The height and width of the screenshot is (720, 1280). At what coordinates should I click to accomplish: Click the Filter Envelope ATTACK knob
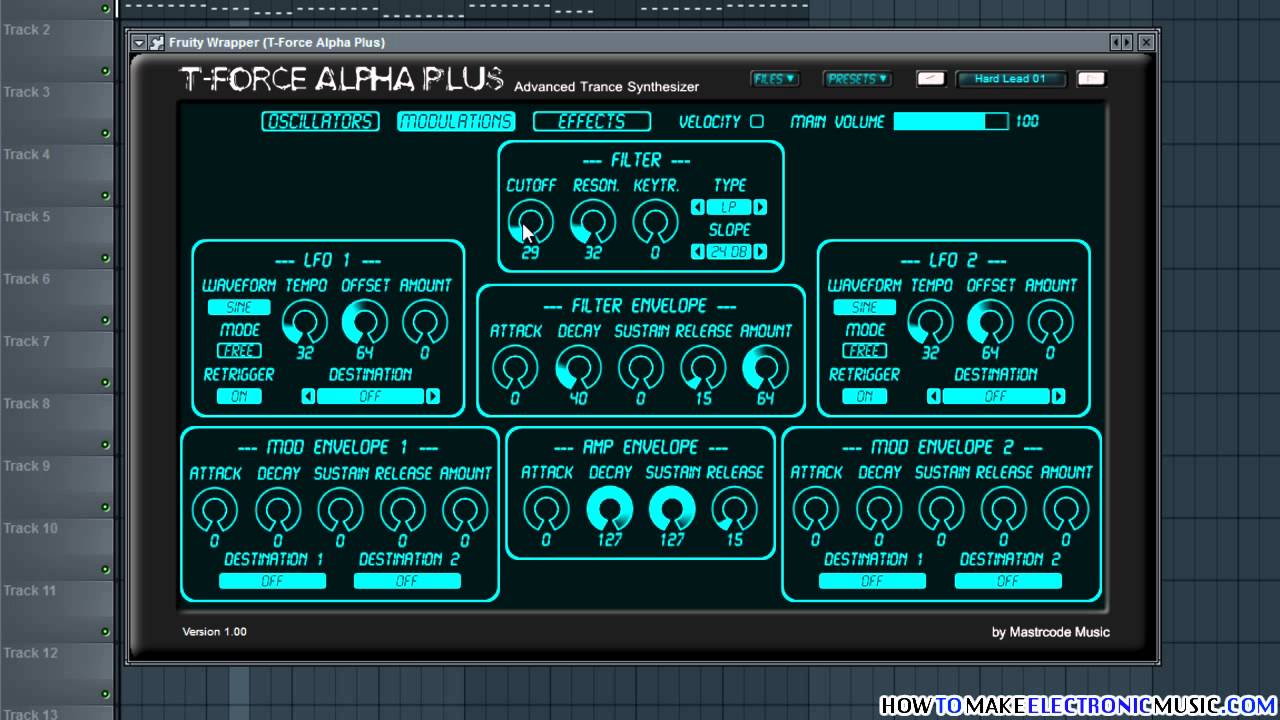coord(515,368)
